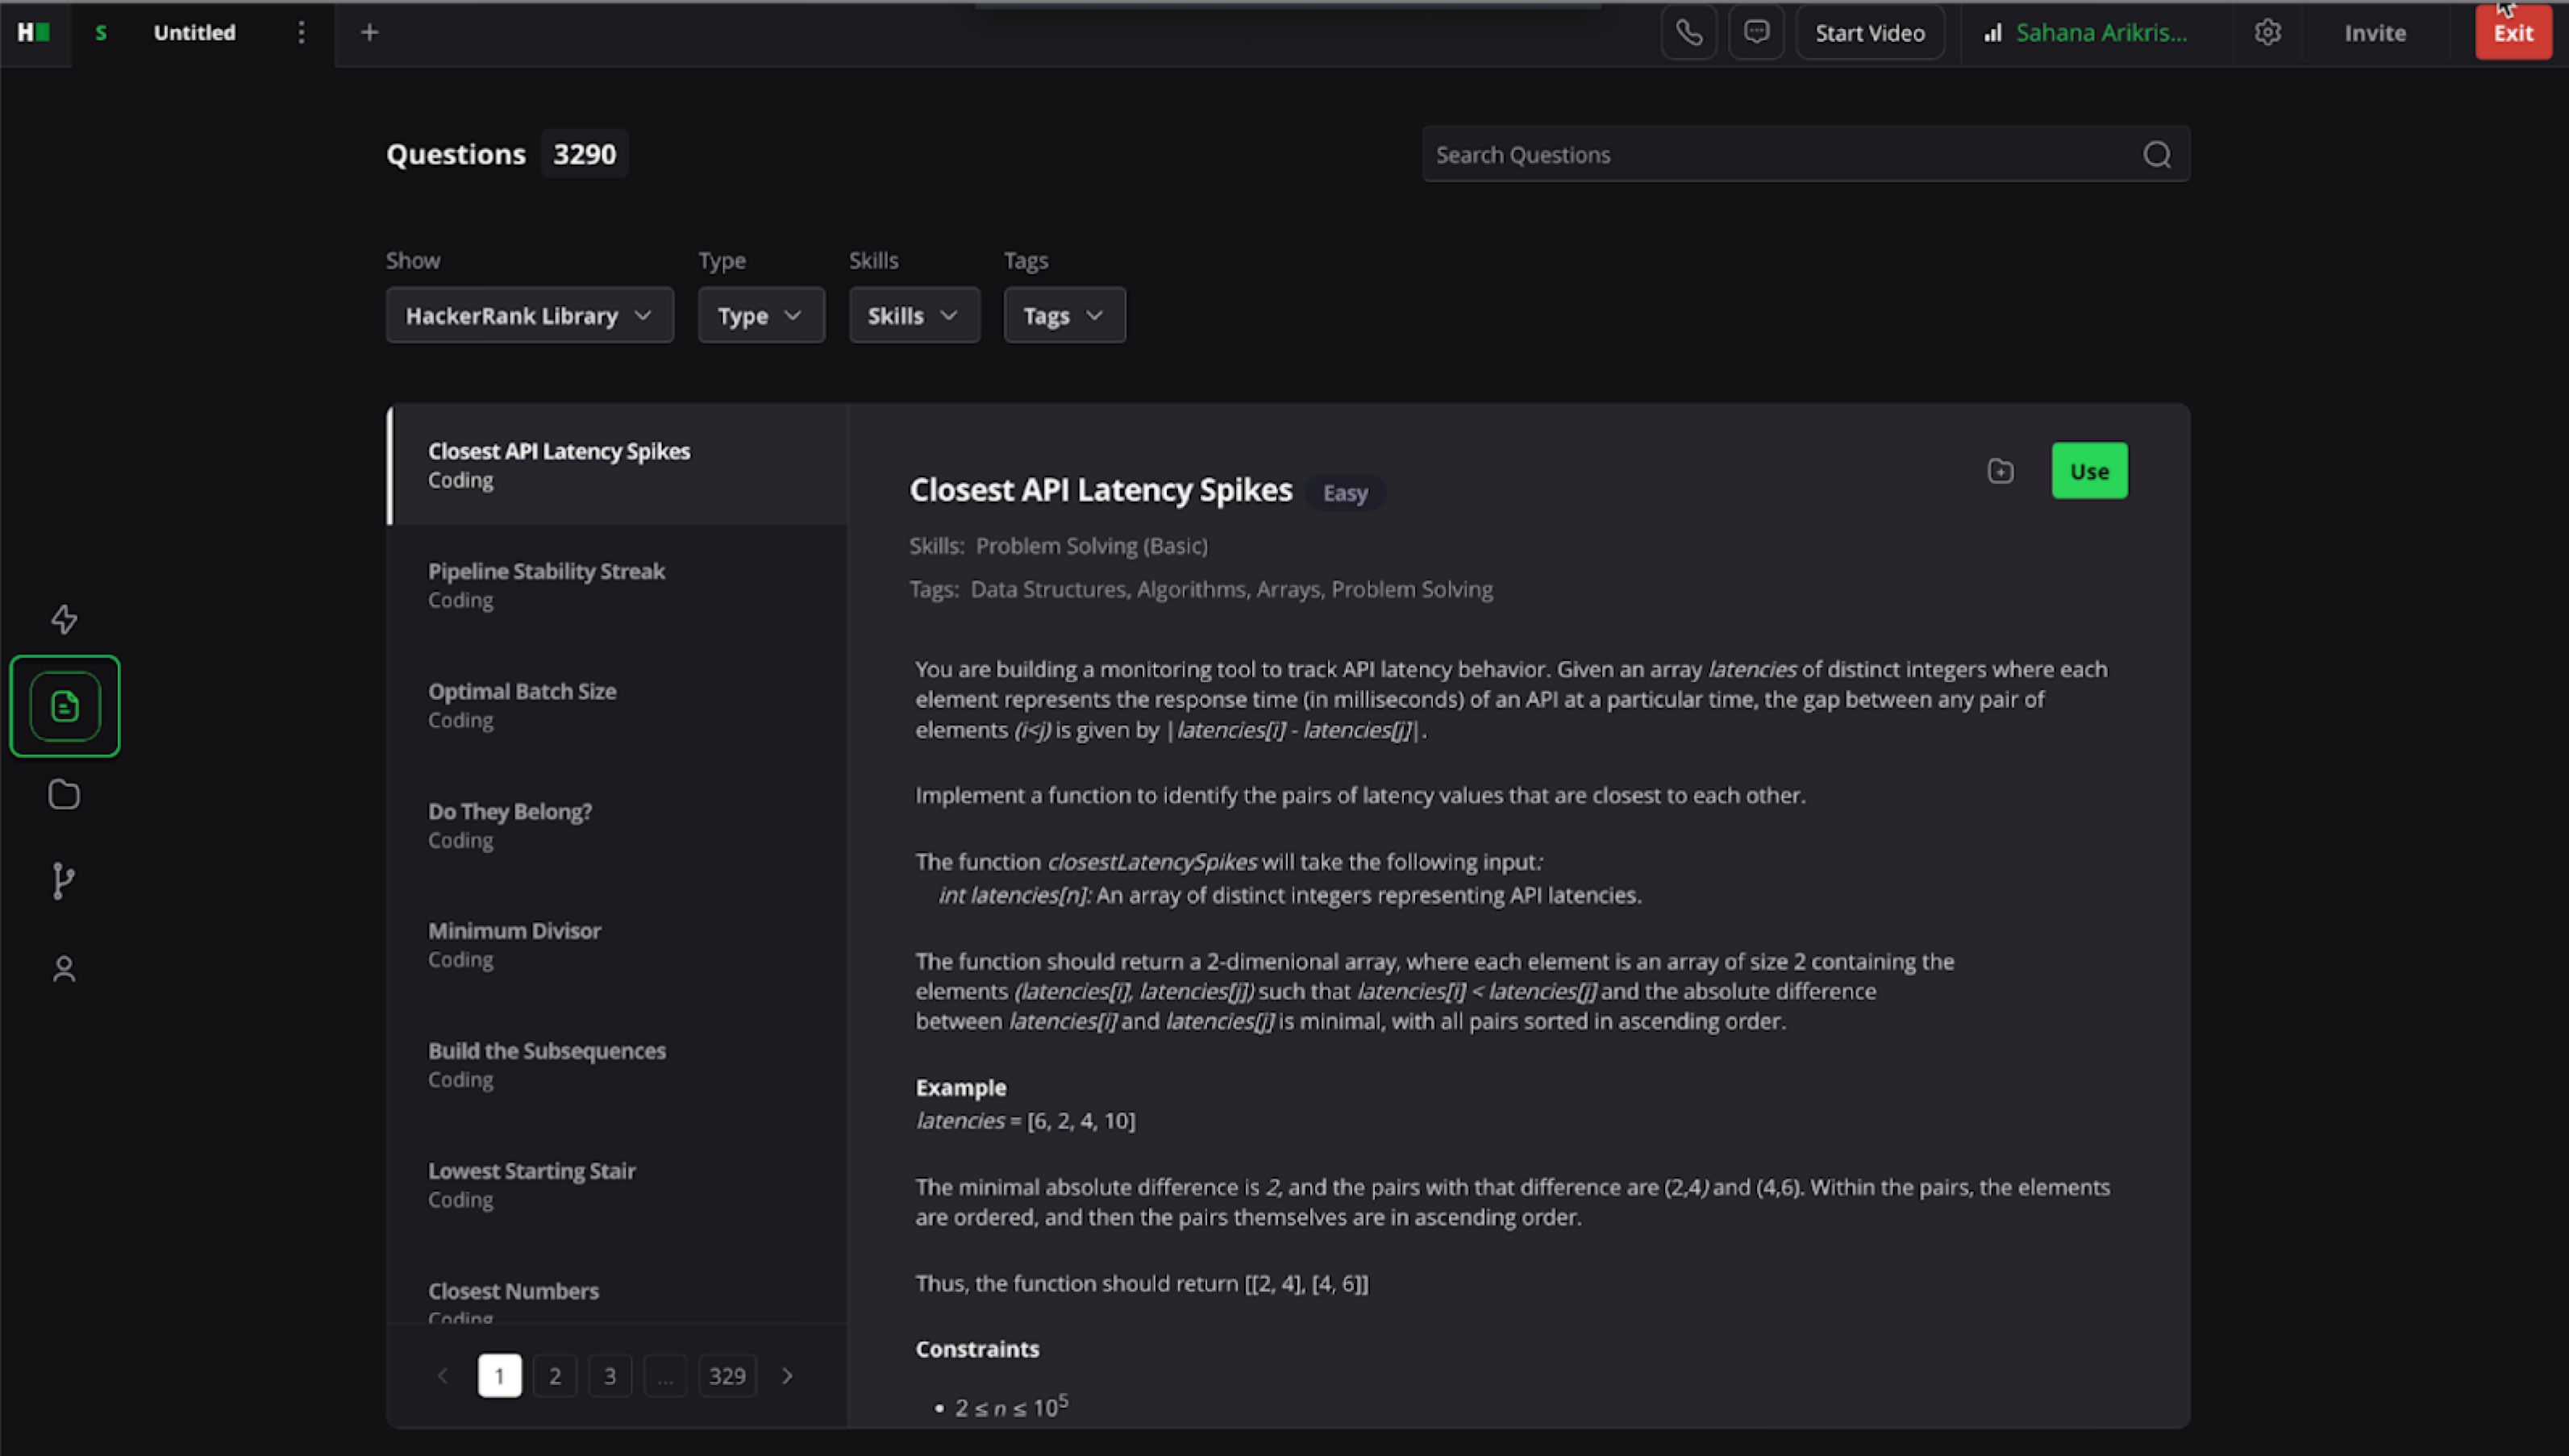Select the questions document sidebar icon
This screenshot has height=1456, width=2569.
(65, 706)
